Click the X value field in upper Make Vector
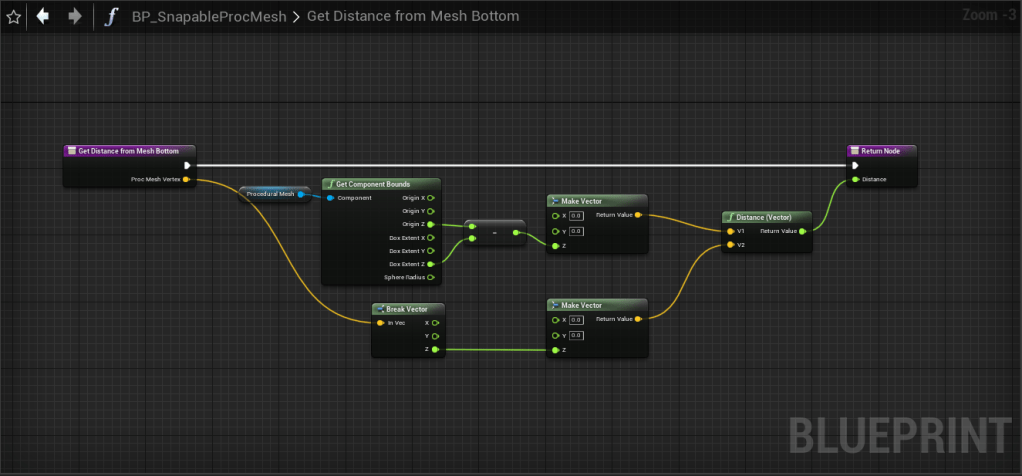The width and height of the screenshot is (1022, 476). coord(576,215)
